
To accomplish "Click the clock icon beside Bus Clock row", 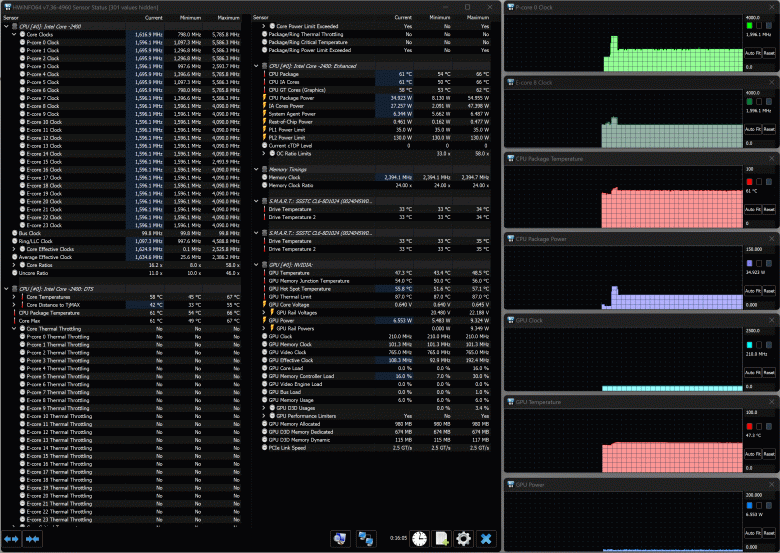I will pos(14,233).
